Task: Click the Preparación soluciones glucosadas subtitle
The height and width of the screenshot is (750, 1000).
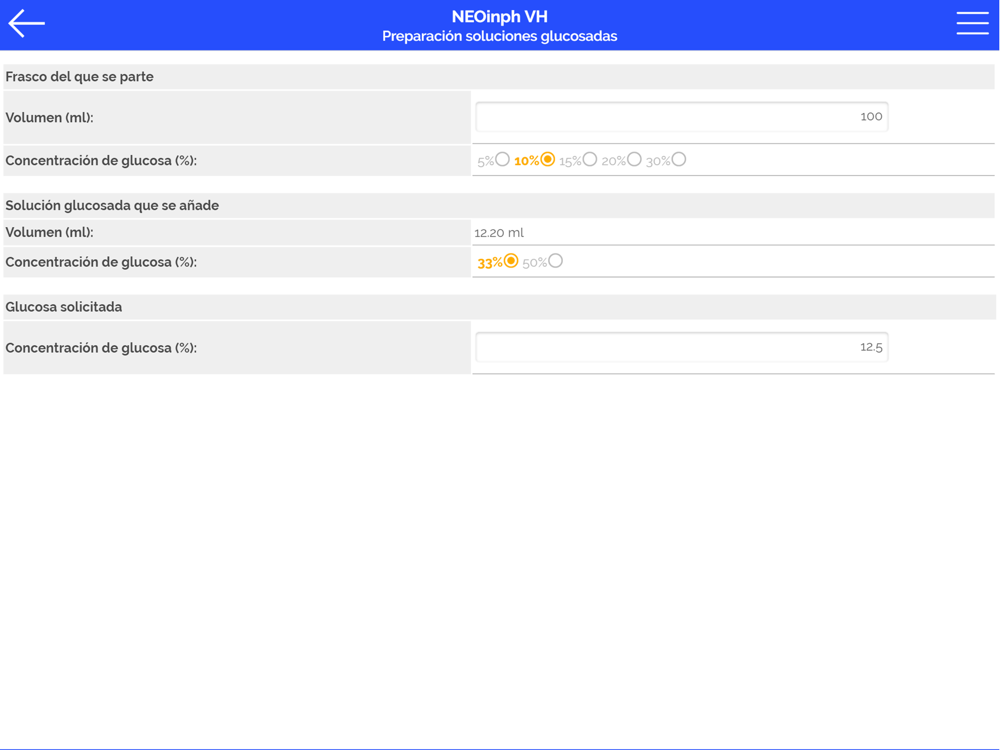Action: [499, 36]
